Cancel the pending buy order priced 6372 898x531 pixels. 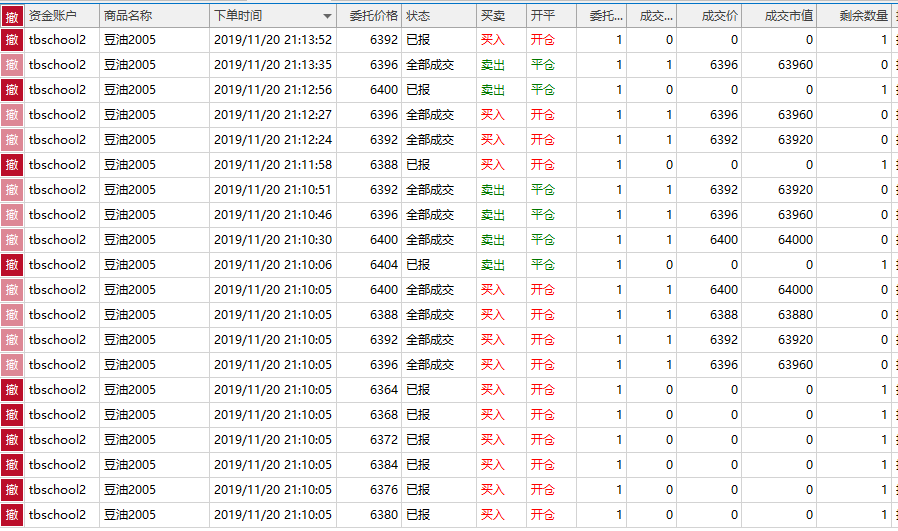click(12, 440)
